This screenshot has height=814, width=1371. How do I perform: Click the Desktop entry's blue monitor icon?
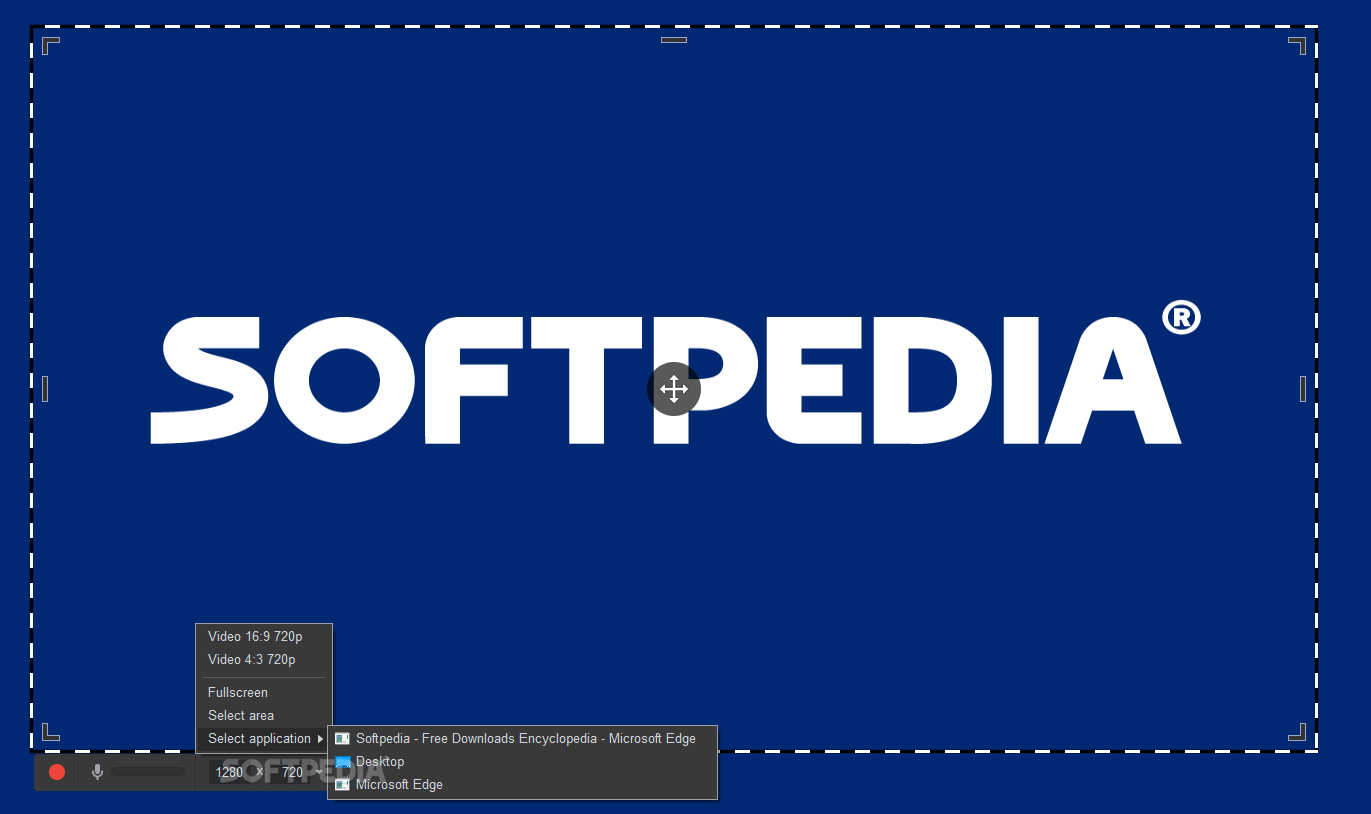coord(343,762)
